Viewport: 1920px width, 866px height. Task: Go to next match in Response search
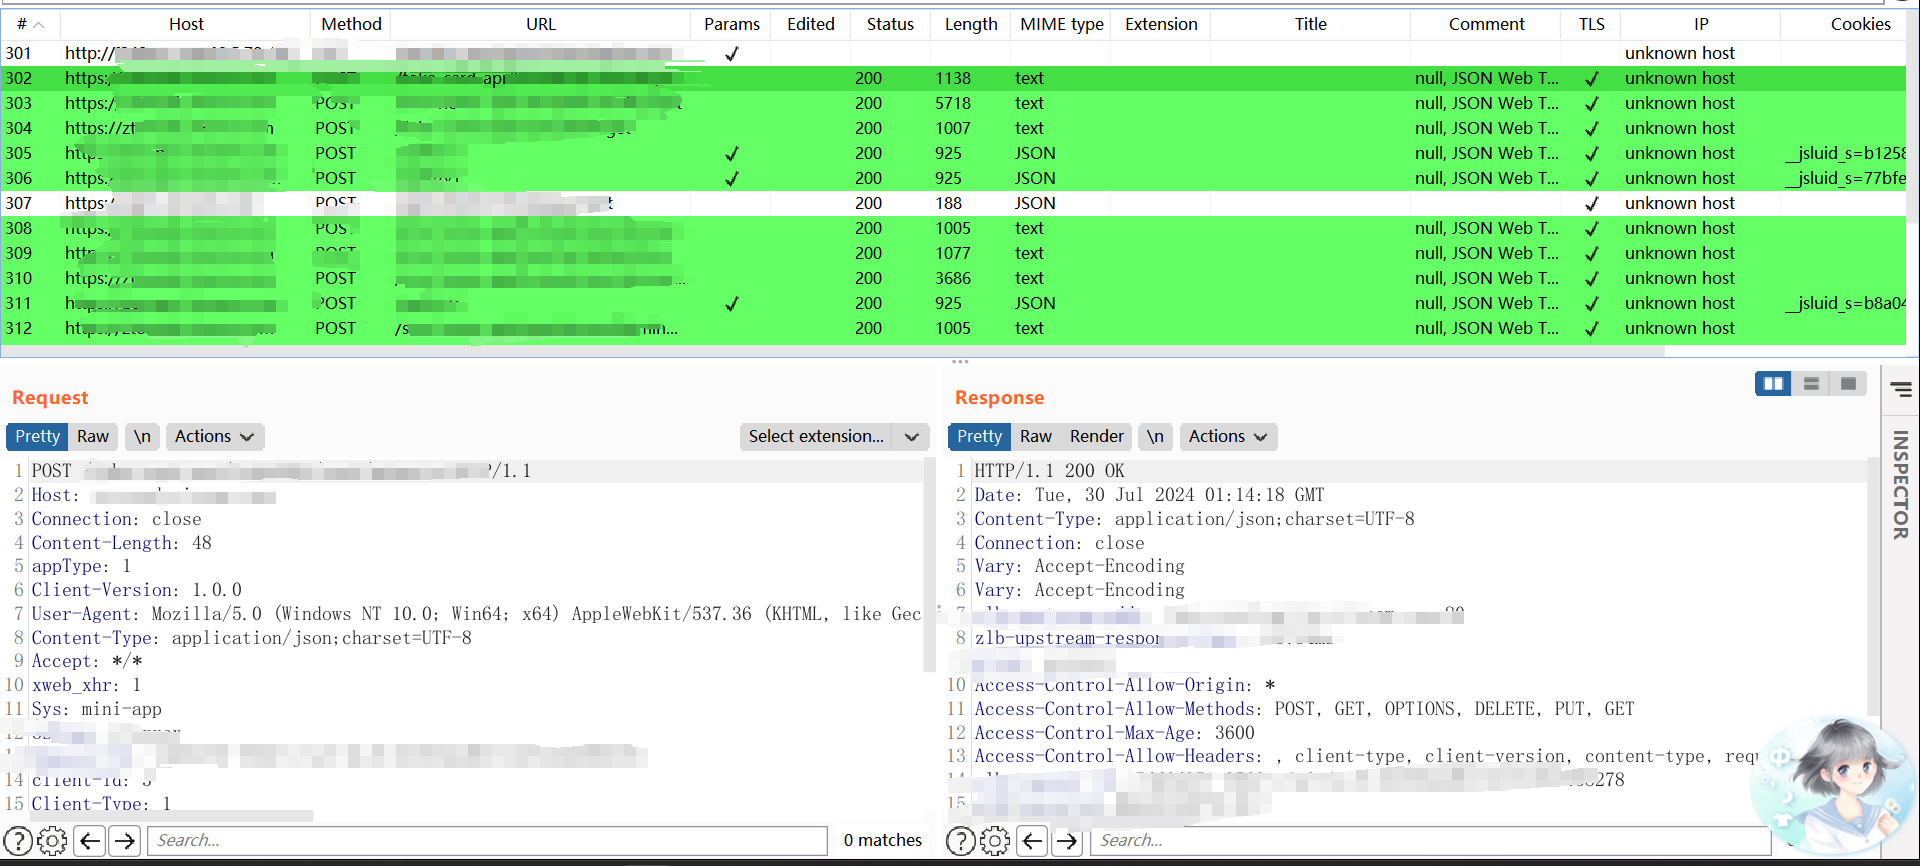(x=1067, y=841)
